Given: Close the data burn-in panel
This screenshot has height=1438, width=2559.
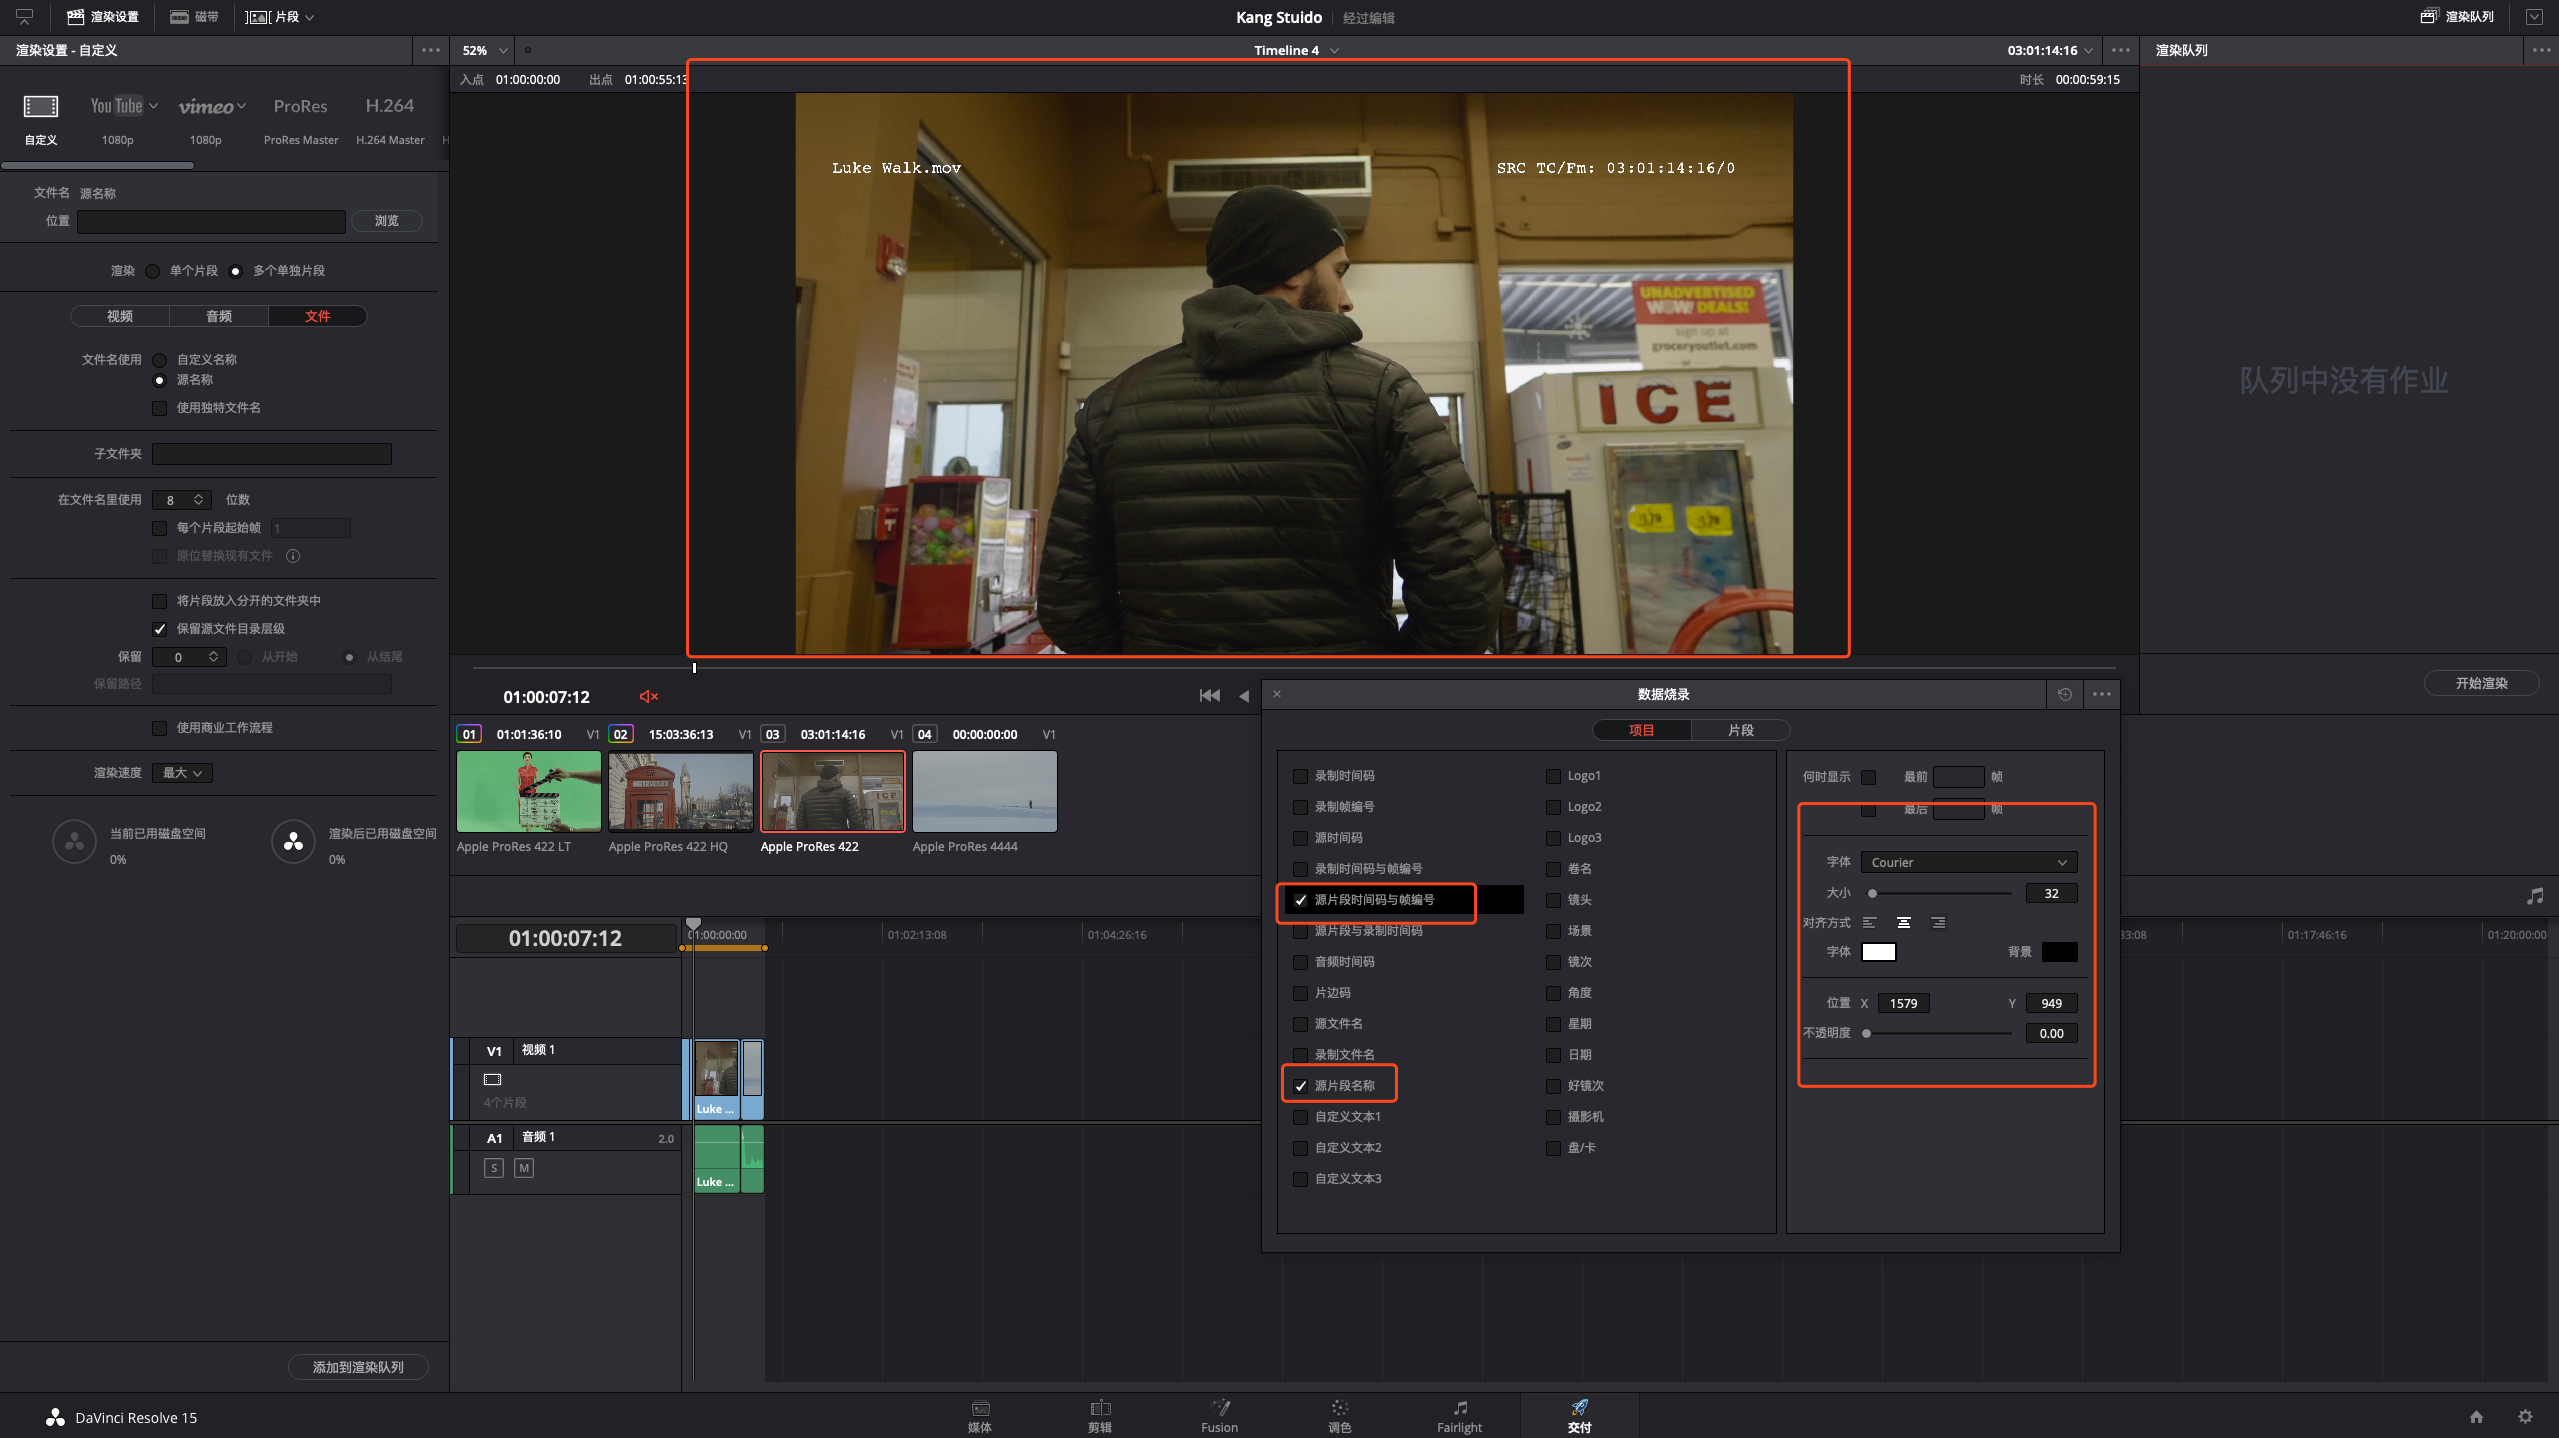Looking at the screenshot, I should coord(1276,694).
